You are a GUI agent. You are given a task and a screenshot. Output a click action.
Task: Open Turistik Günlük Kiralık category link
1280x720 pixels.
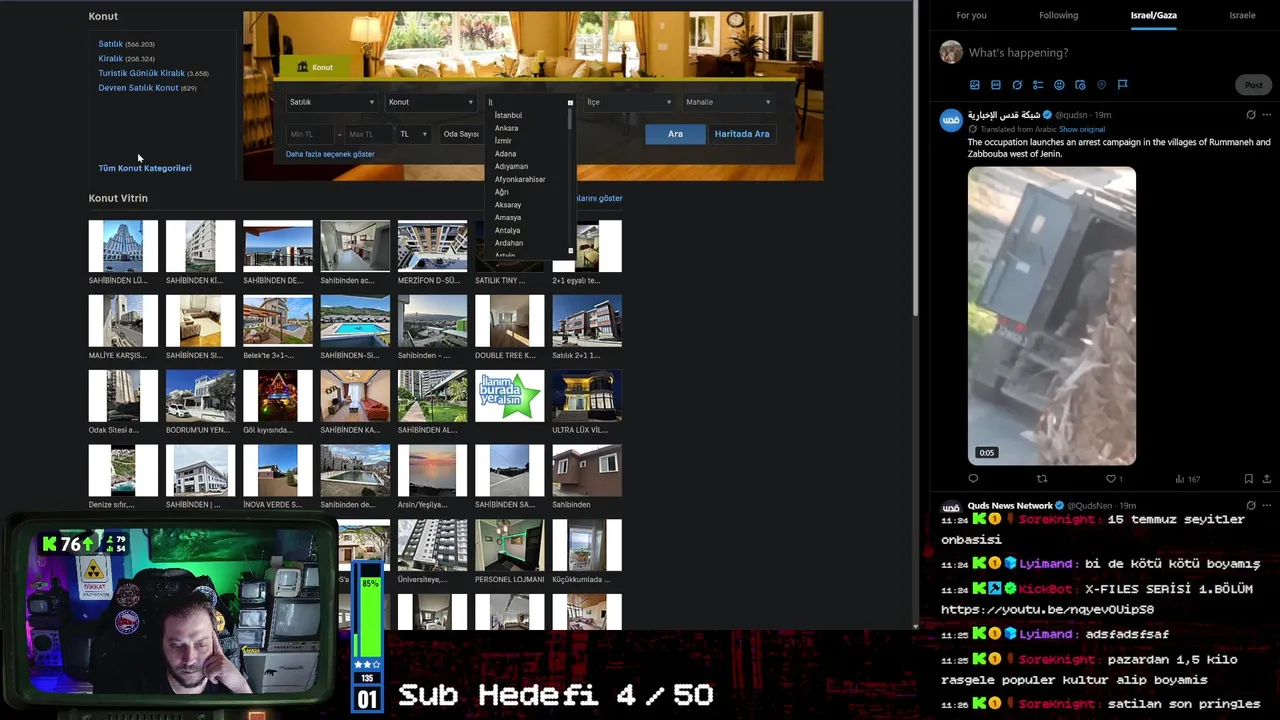(x=141, y=73)
